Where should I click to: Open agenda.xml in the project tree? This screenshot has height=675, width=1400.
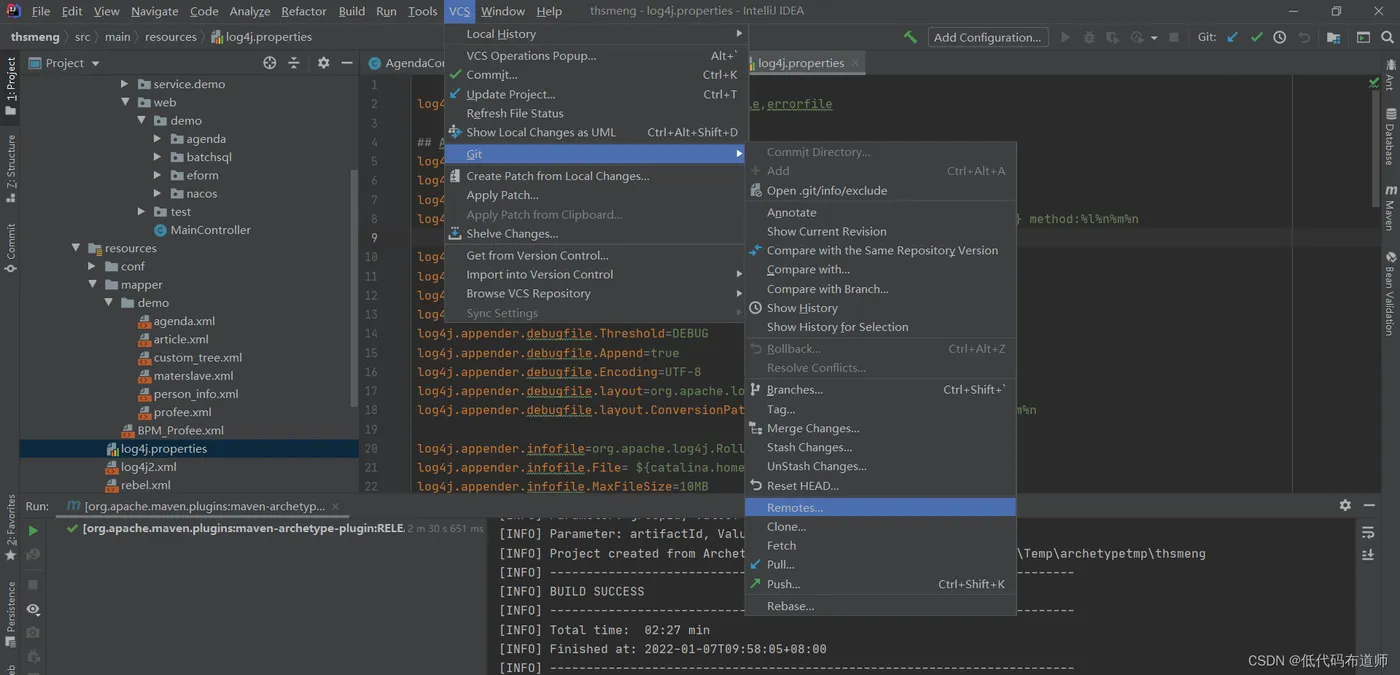(x=184, y=321)
